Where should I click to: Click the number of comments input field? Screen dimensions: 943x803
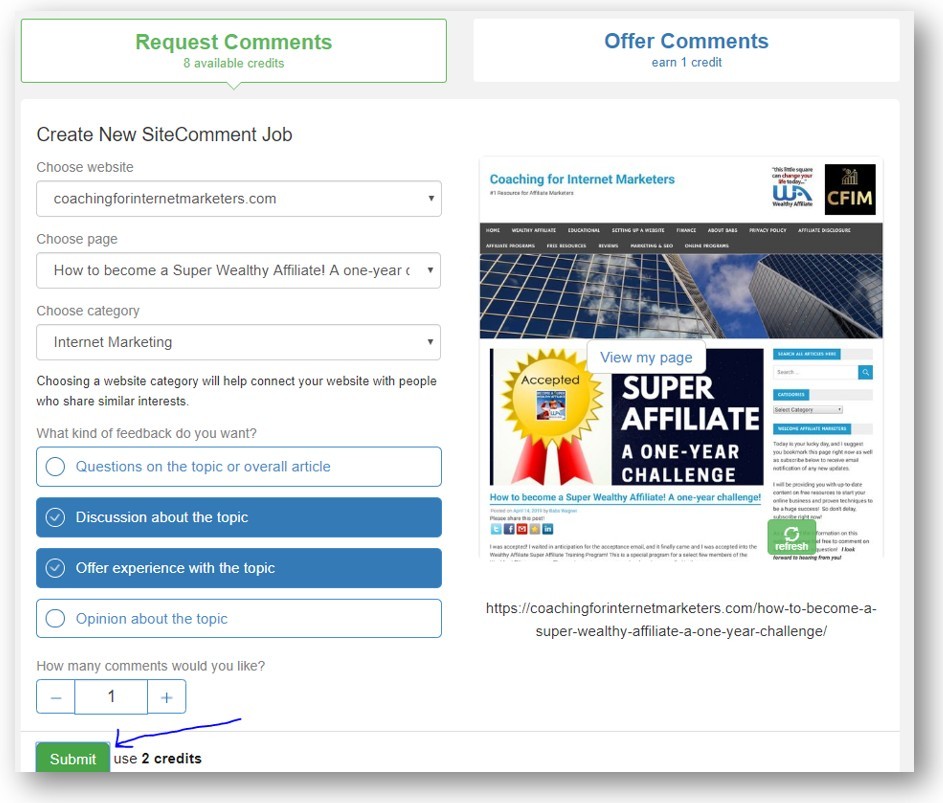[x=111, y=697]
